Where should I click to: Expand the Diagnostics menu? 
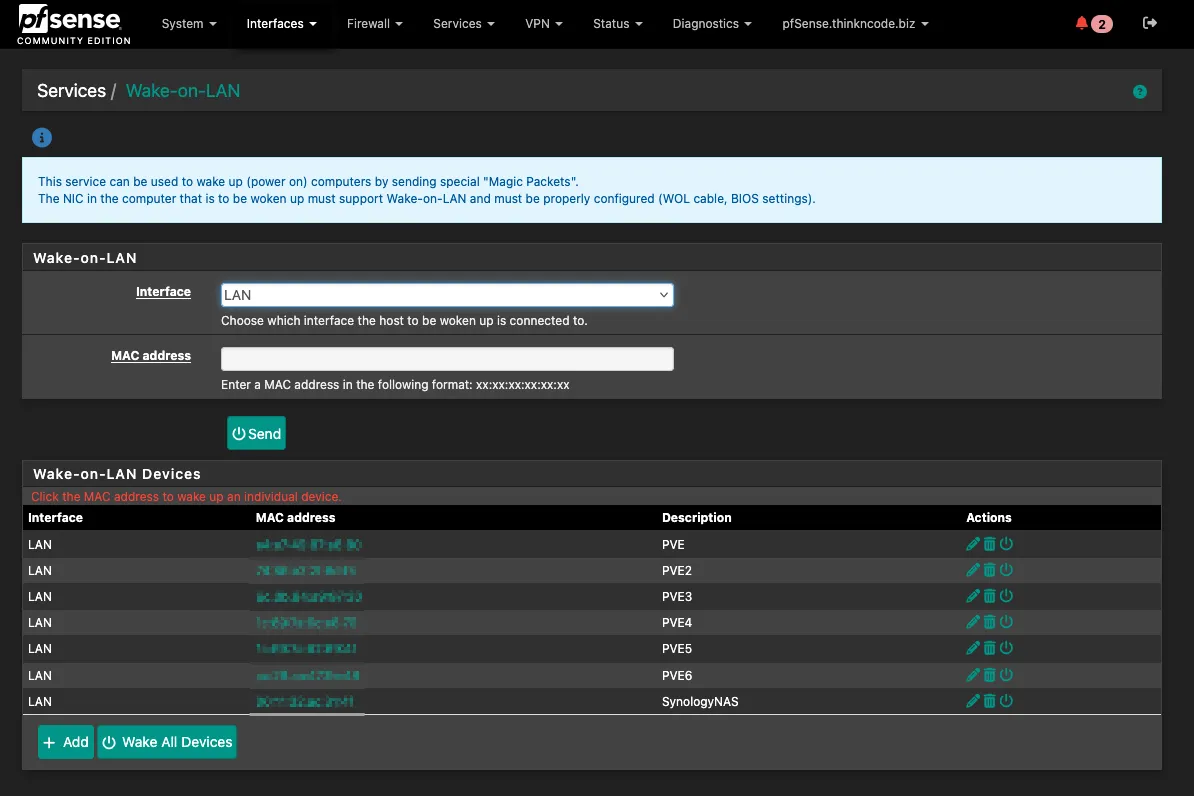(x=712, y=23)
